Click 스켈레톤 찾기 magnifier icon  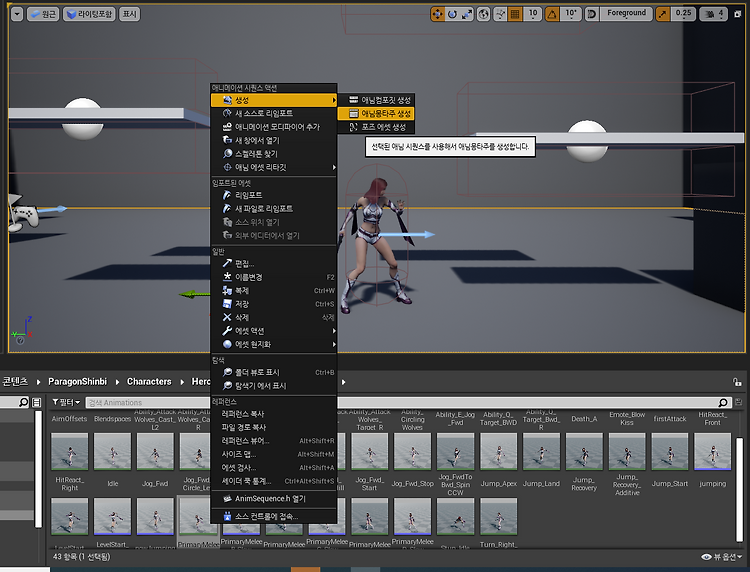pyautogui.click(x=227, y=154)
